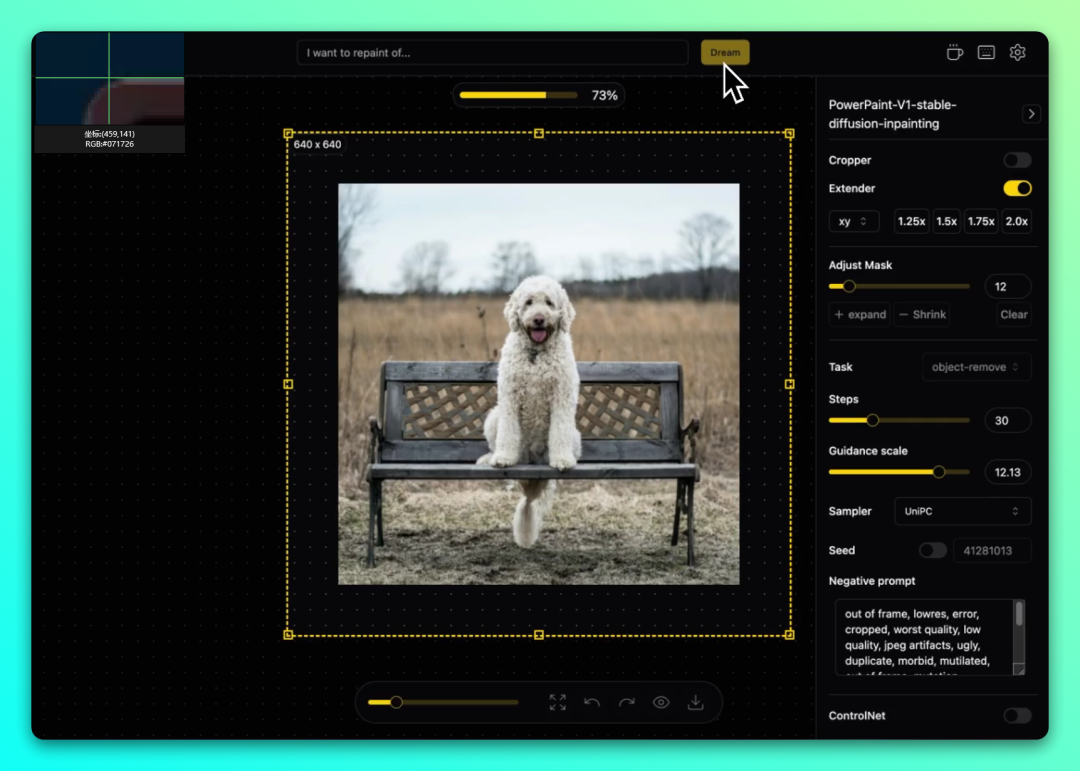Click the Clear mask button
1080x771 pixels.
click(x=1013, y=314)
